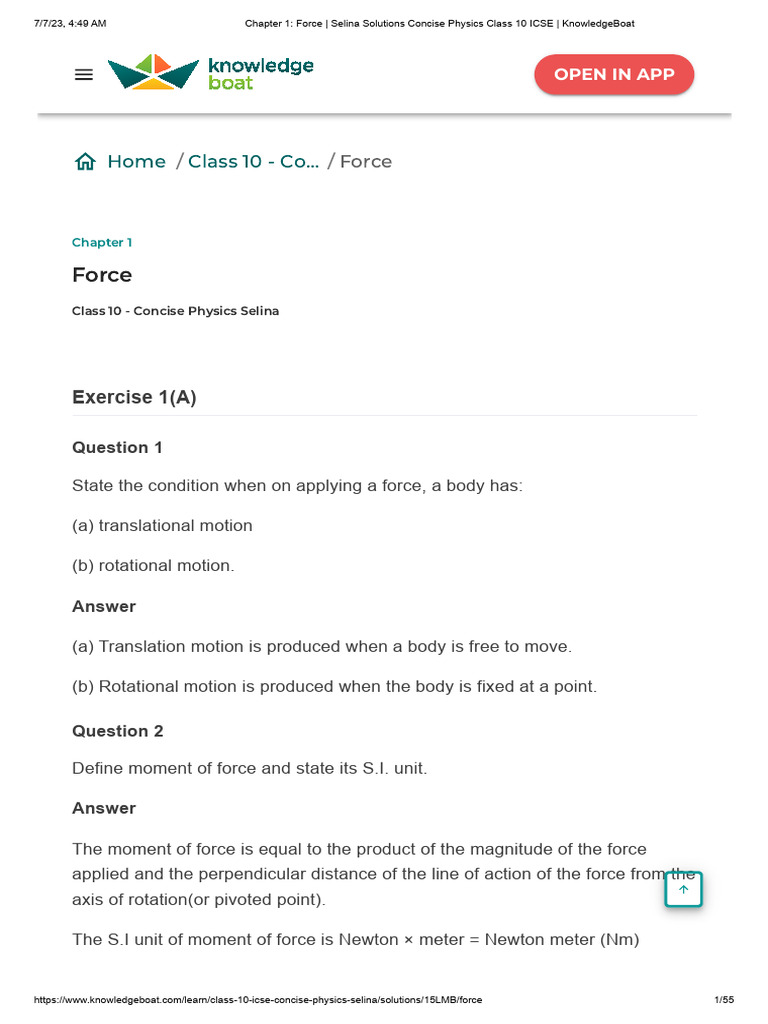The width and height of the screenshot is (768, 1024).
Task: Click the Force chapter heading
Action: pos(102,275)
